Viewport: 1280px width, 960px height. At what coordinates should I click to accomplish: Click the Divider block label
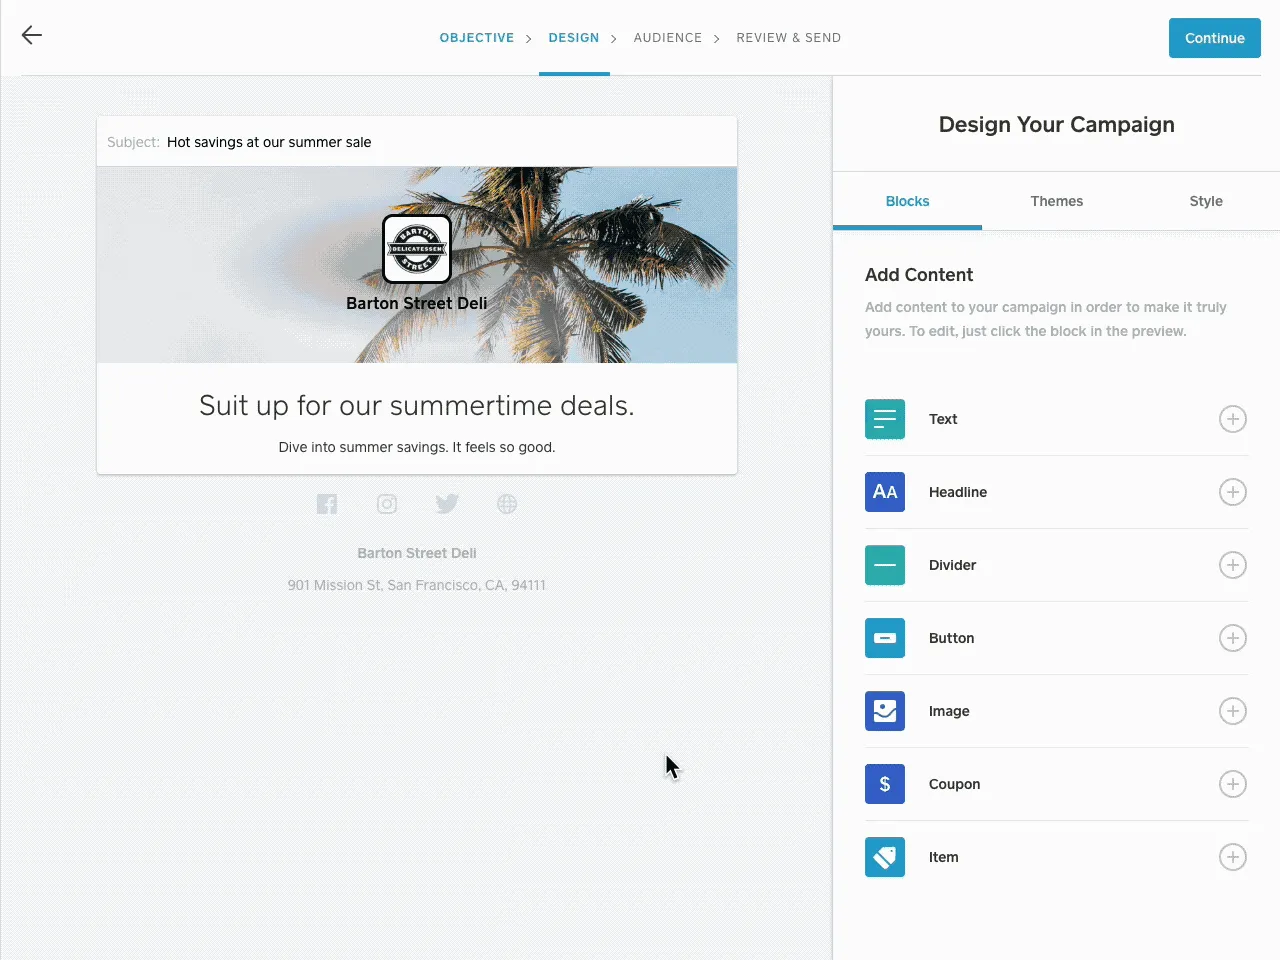(952, 565)
